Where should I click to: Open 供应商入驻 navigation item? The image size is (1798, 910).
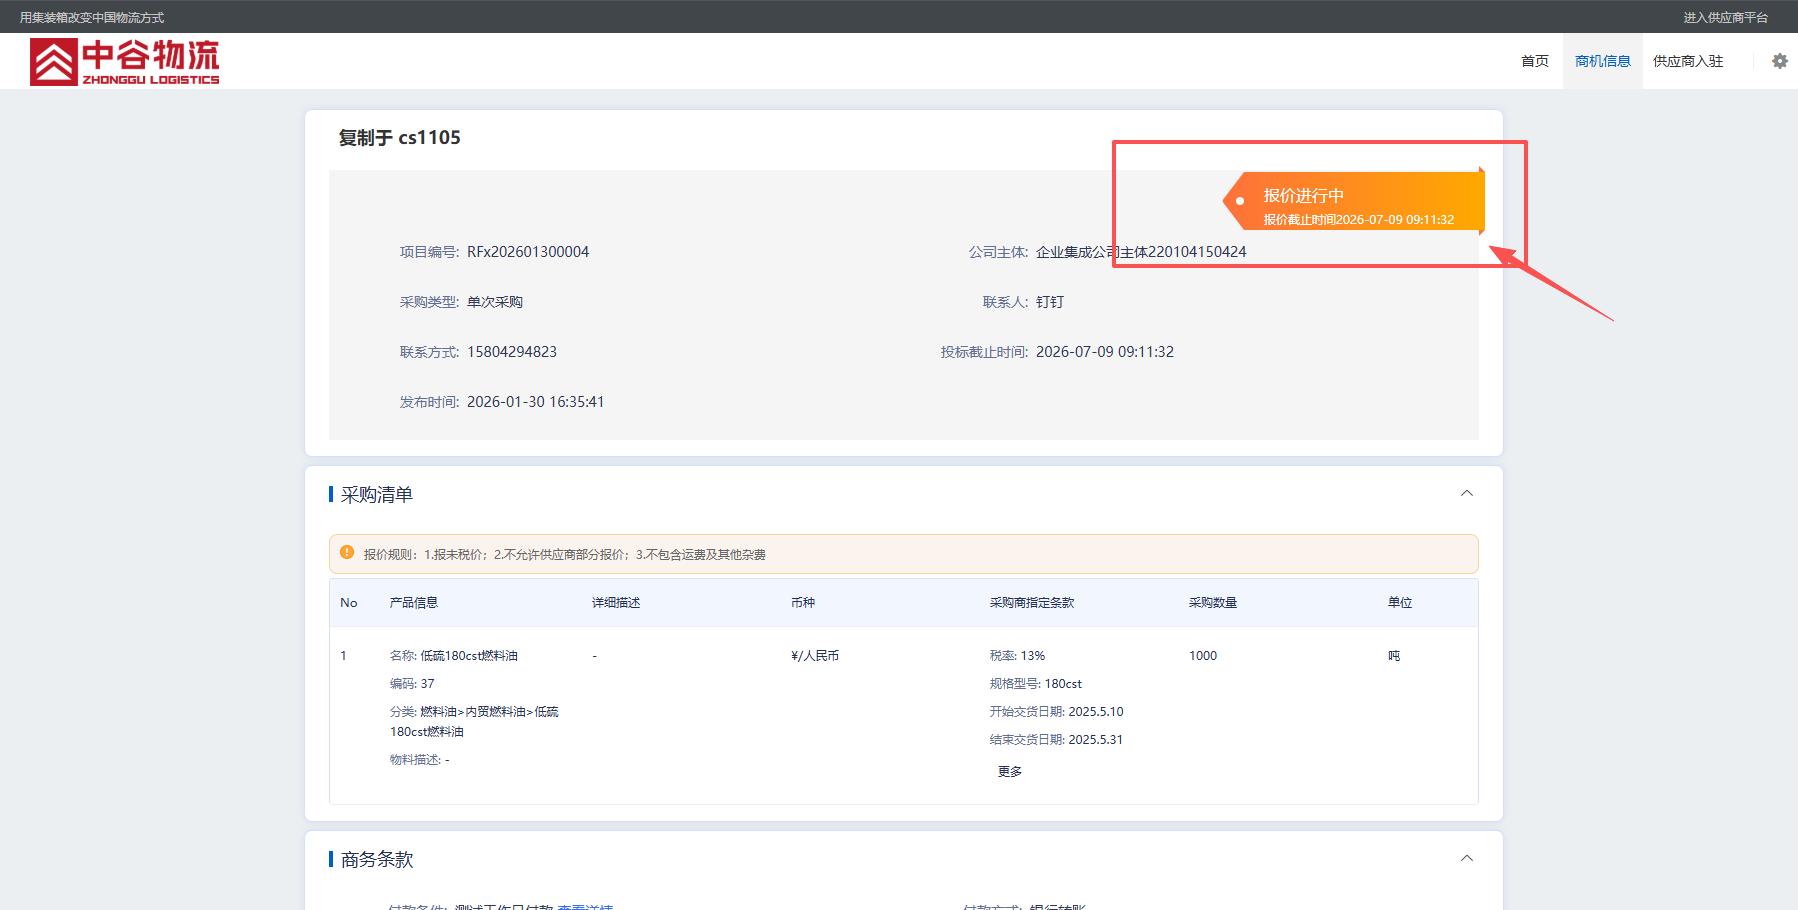(1688, 61)
